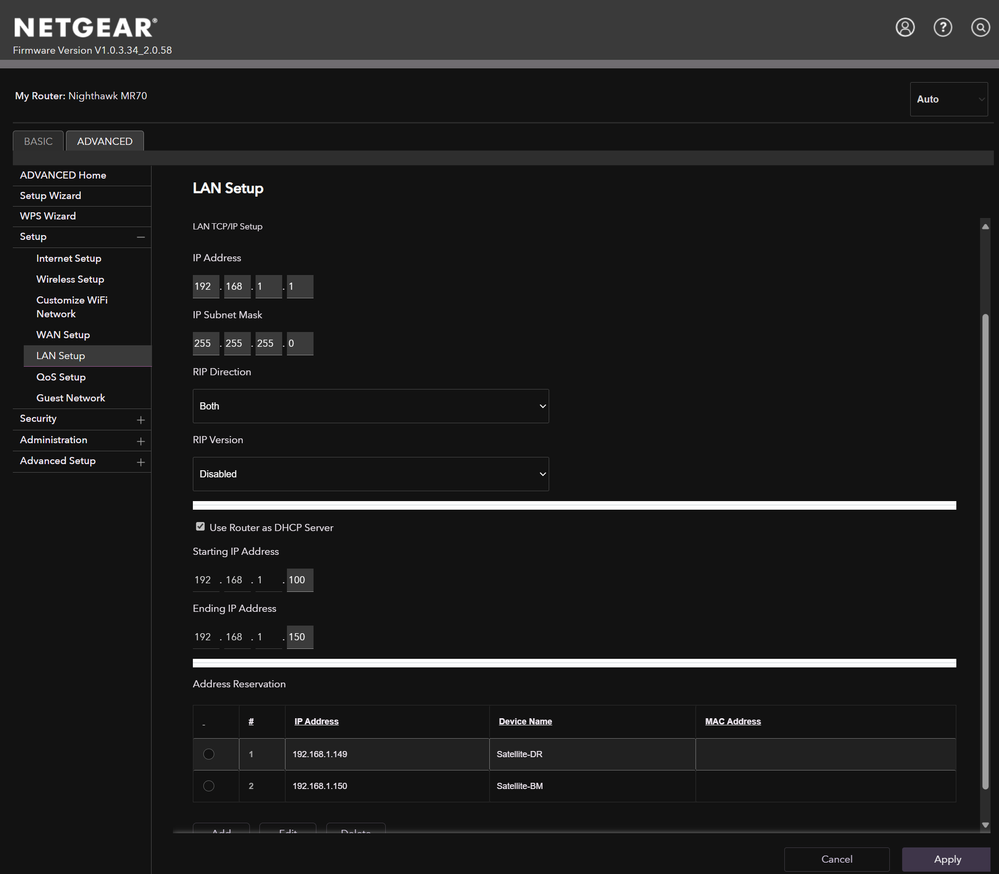Switch to the BASIC tab
The image size is (999, 874).
click(x=38, y=142)
